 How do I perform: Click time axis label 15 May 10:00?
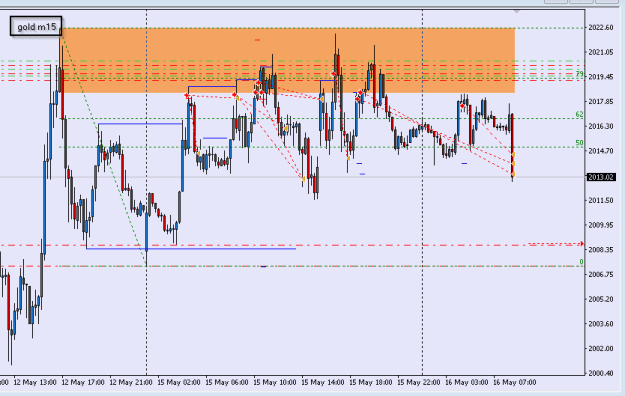click(275, 382)
